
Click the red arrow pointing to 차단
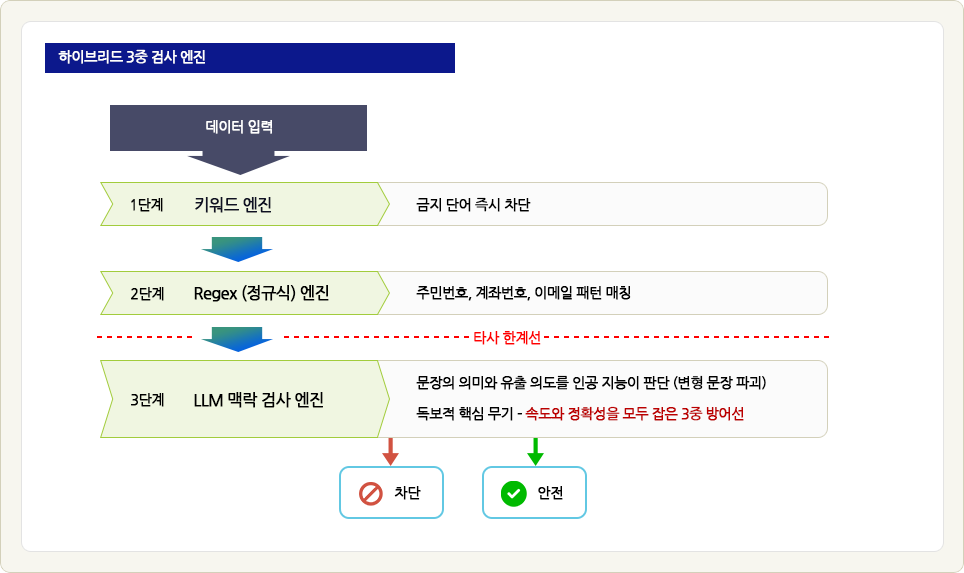click(390, 451)
